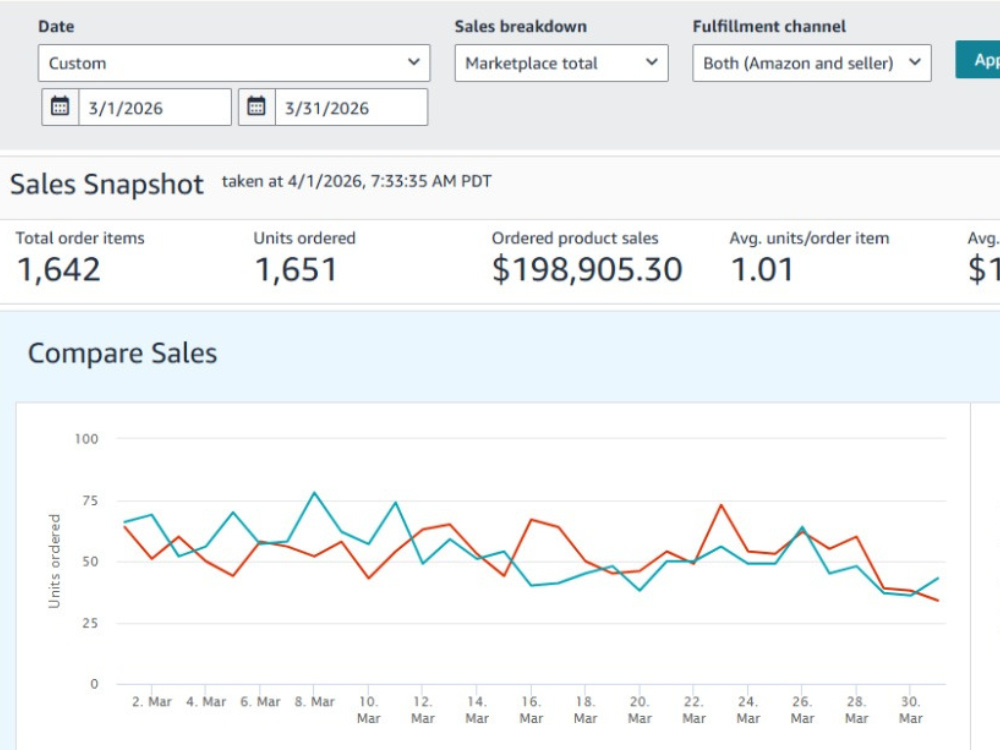The image size is (1000, 750).
Task: Focus the 3/31/2026 end date field
Action: [x=351, y=107]
